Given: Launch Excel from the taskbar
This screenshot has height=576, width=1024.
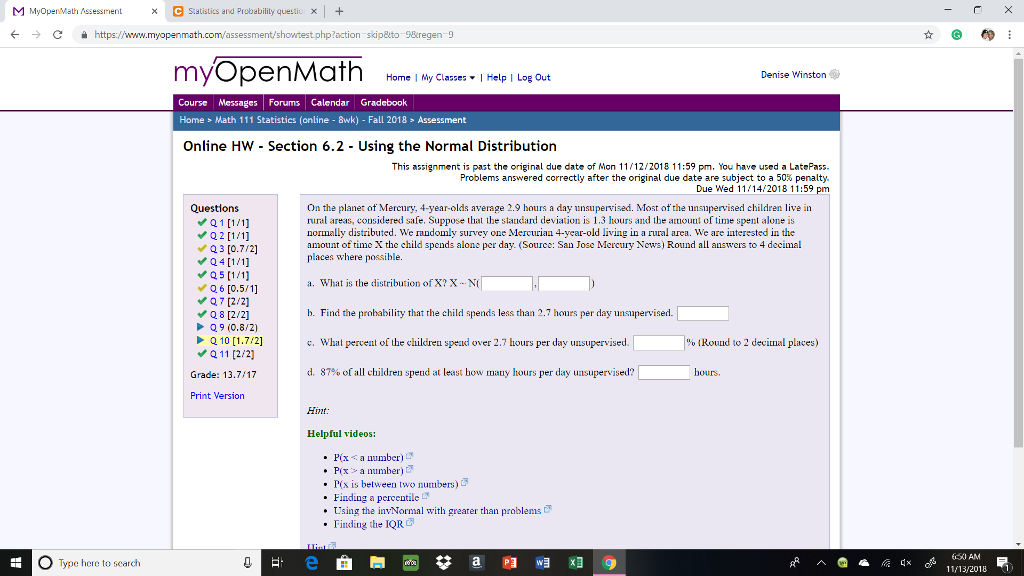Looking at the screenshot, I should [575, 562].
